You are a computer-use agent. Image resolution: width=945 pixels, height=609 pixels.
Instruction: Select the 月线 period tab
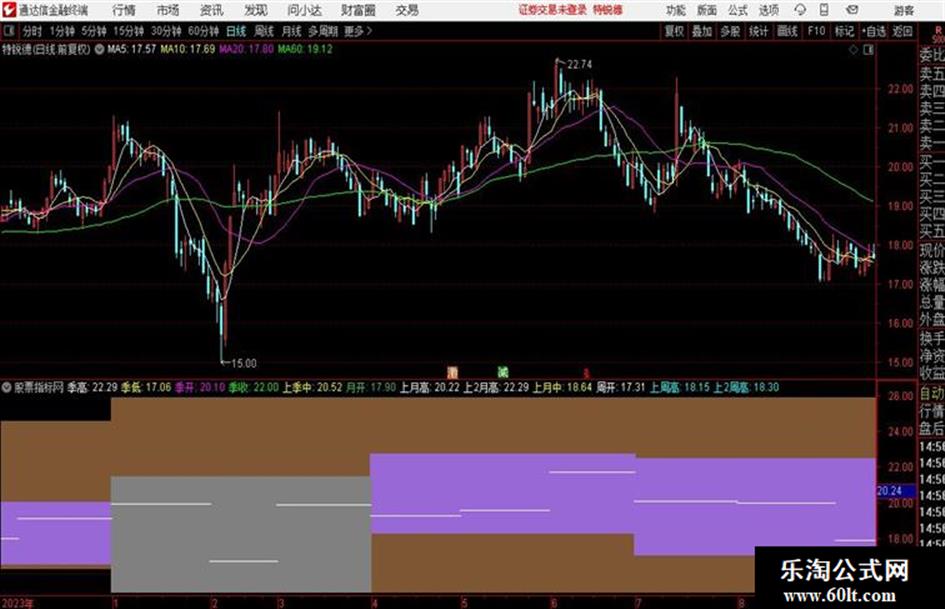click(292, 31)
